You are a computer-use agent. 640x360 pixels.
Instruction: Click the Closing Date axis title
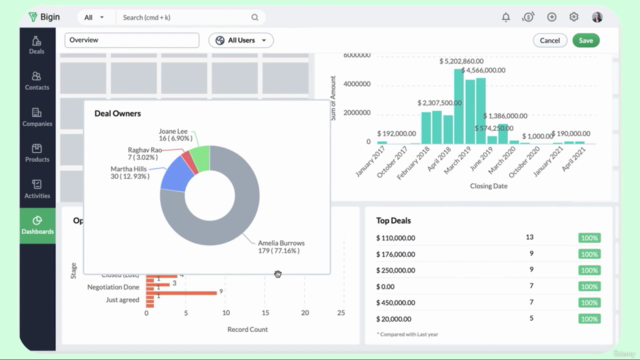point(489,186)
